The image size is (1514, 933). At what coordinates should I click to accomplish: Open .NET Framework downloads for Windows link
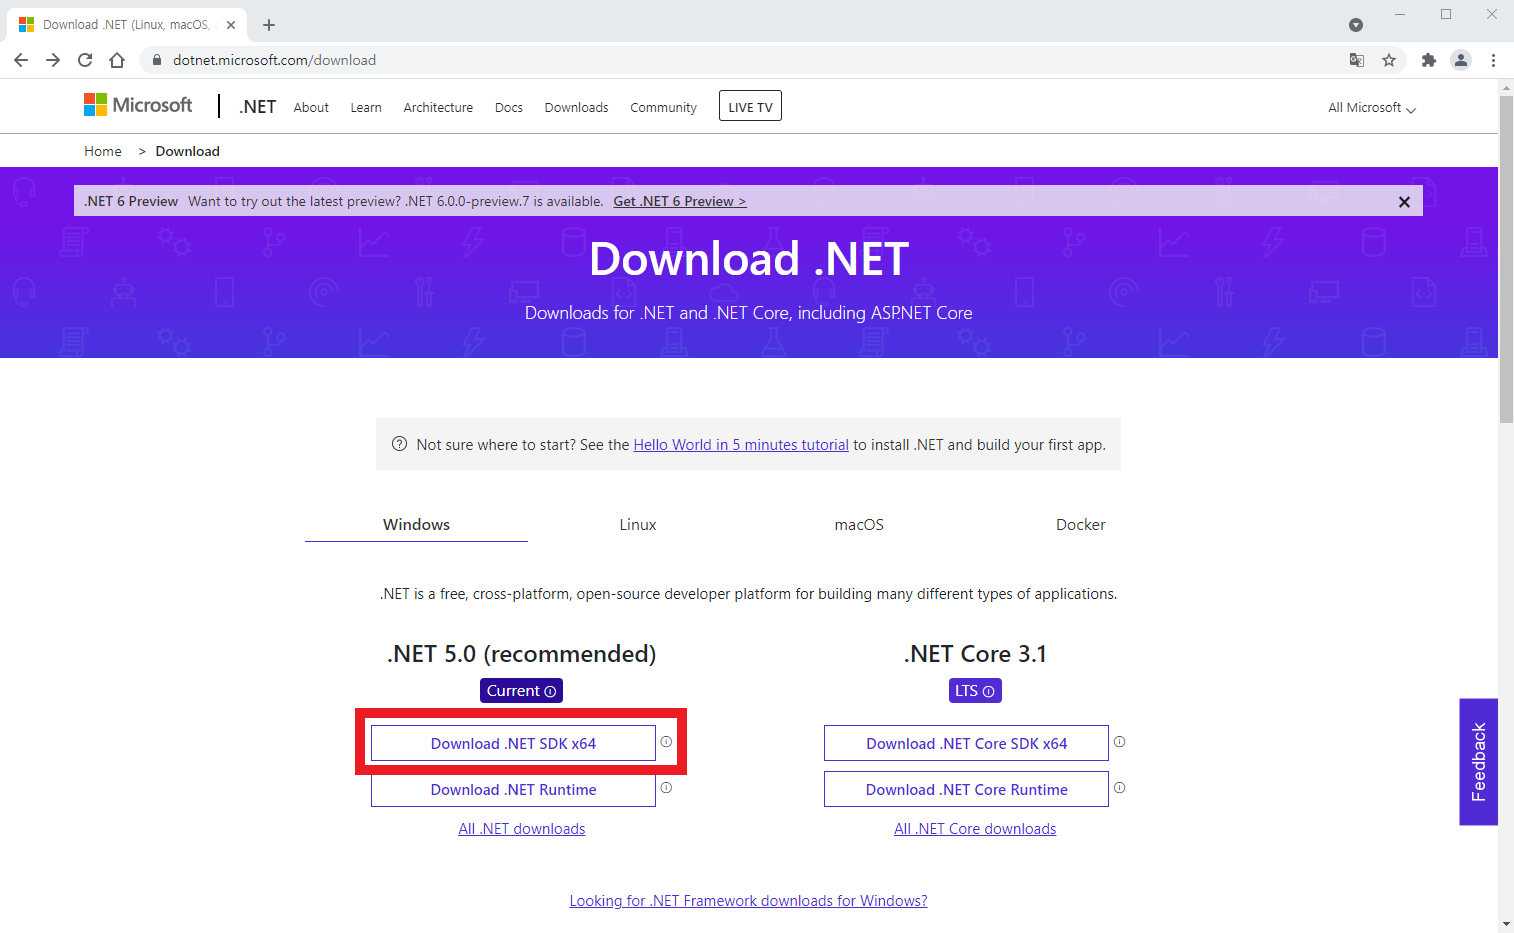click(748, 901)
